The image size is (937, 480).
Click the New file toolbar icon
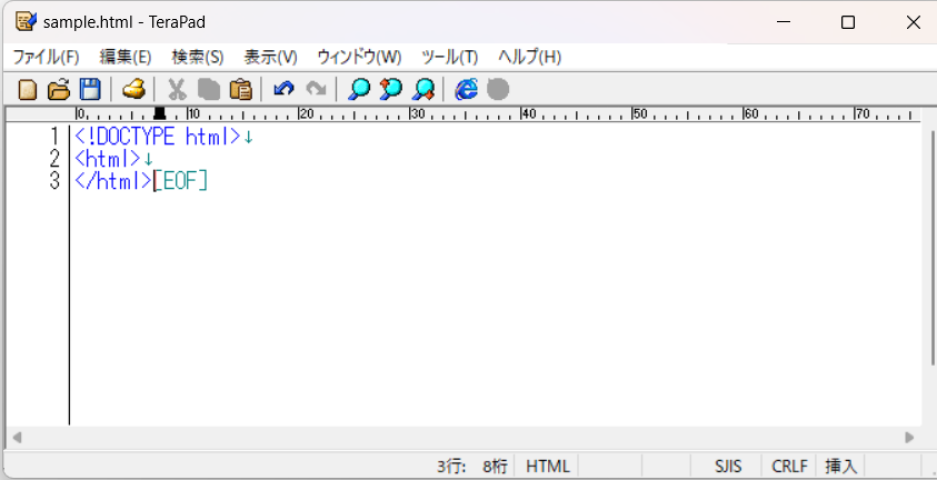(27, 90)
